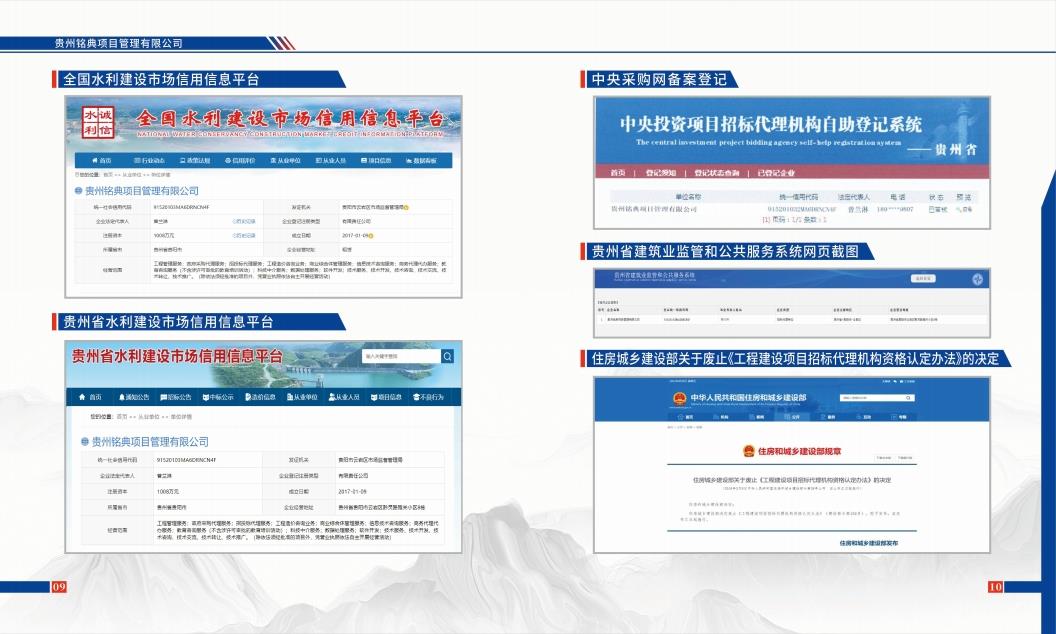Screen dimensions: 1056x634
Task: Click 1008万元 capital value on Guizhou platform
Action: [x=168, y=491]
